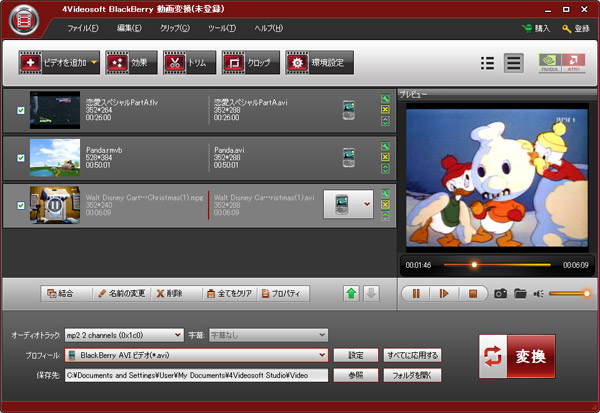The width and height of the screenshot is (600, 413).
Task: Toggle NVIDIA acceleration icon
Action: 550,63
